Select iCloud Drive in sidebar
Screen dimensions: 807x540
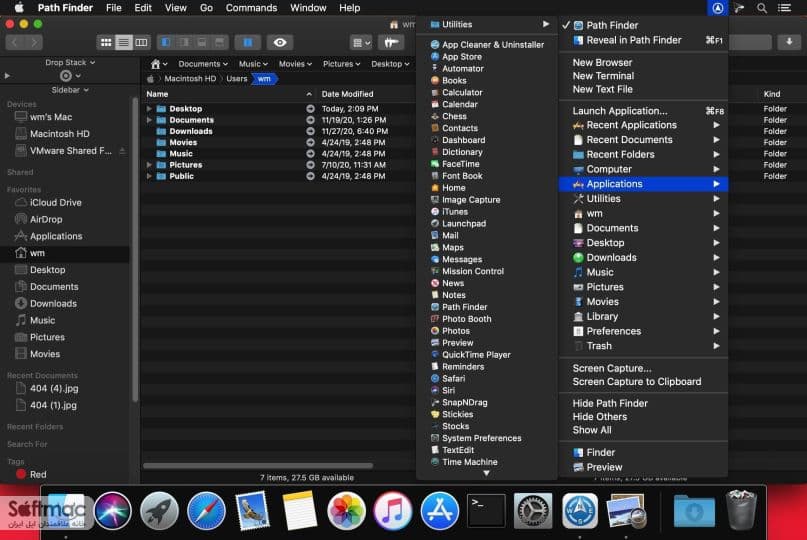click(x=56, y=202)
